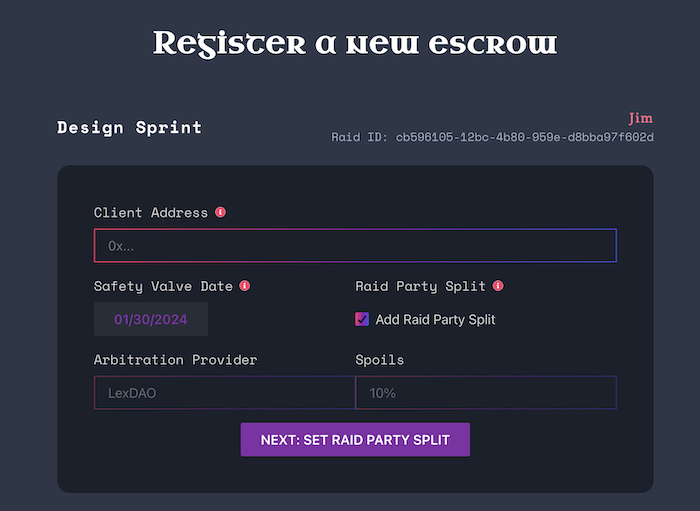
Task: Click the "Raid ID:" prefix text
Action: pyautogui.click(x=361, y=137)
